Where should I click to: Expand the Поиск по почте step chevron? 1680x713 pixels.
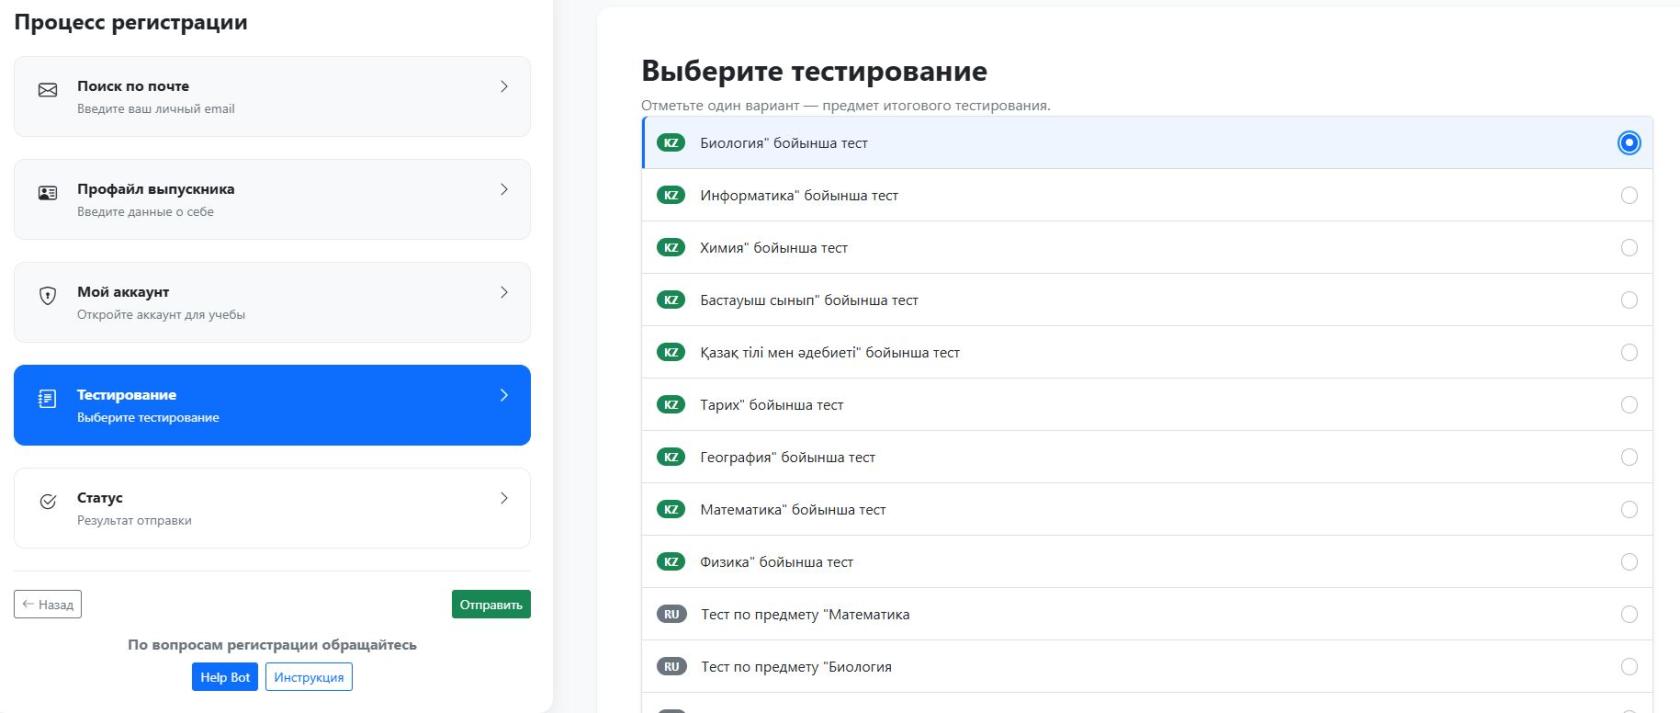click(x=504, y=87)
